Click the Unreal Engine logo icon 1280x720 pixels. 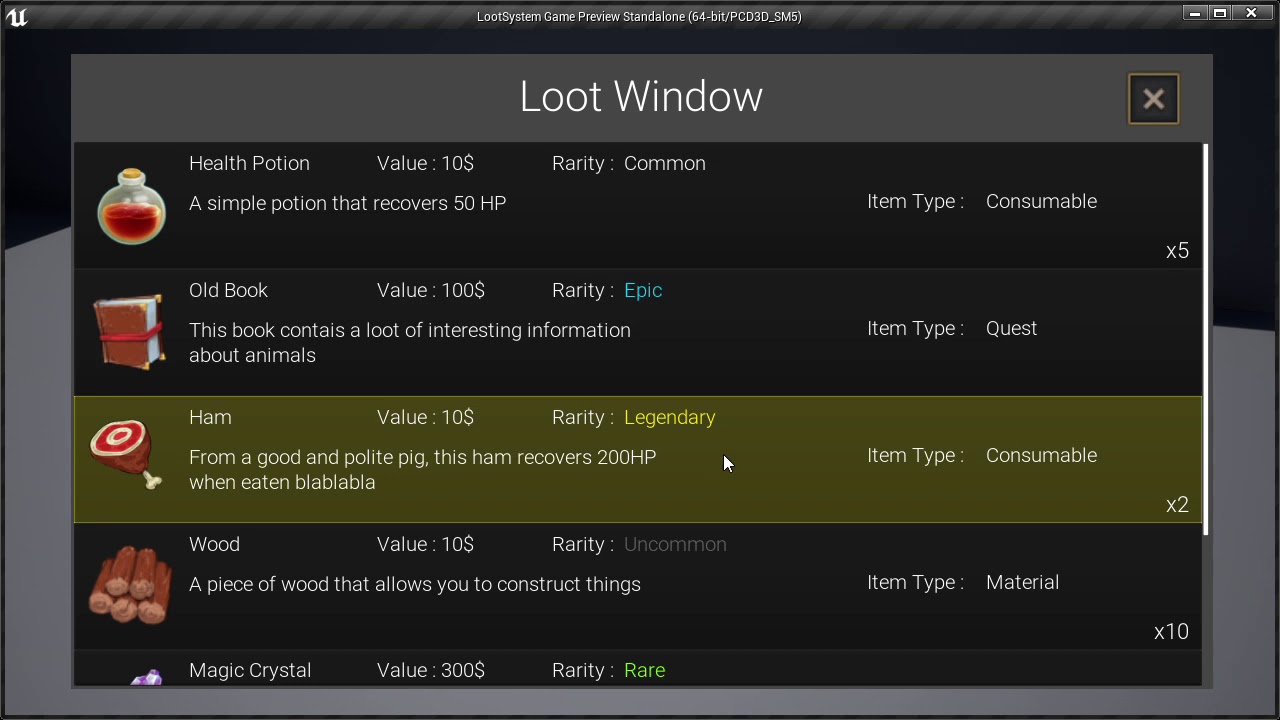(x=17, y=16)
